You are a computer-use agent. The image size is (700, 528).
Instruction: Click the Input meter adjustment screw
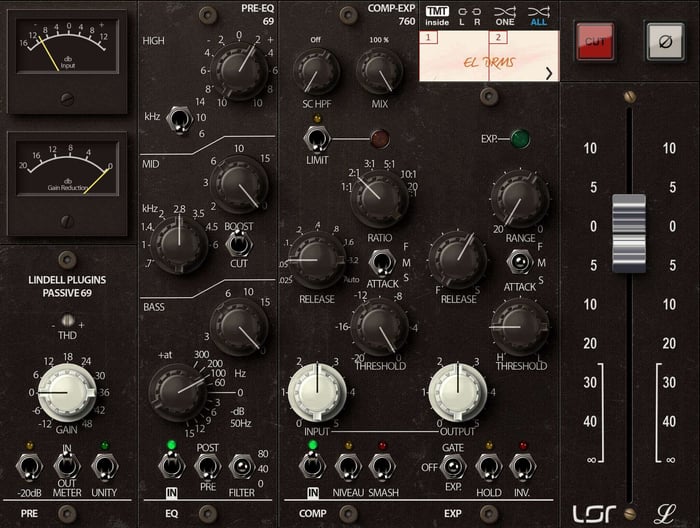coord(67,98)
